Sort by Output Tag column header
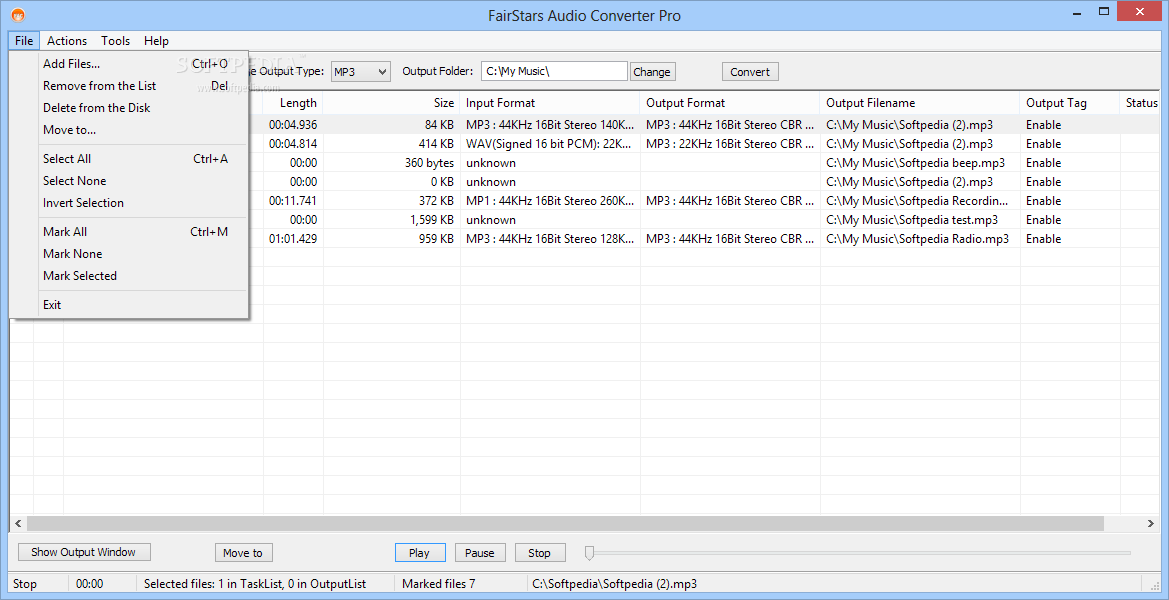Viewport: 1169px width, 600px height. [1070, 103]
